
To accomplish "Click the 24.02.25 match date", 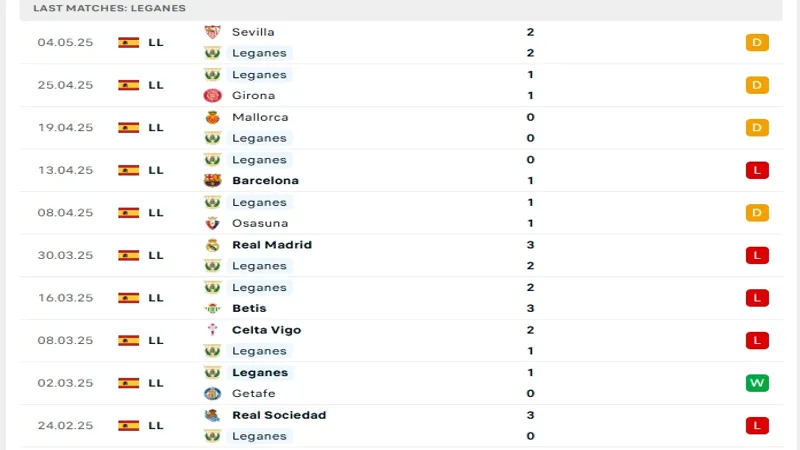I will pyautogui.click(x=65, y=425).
